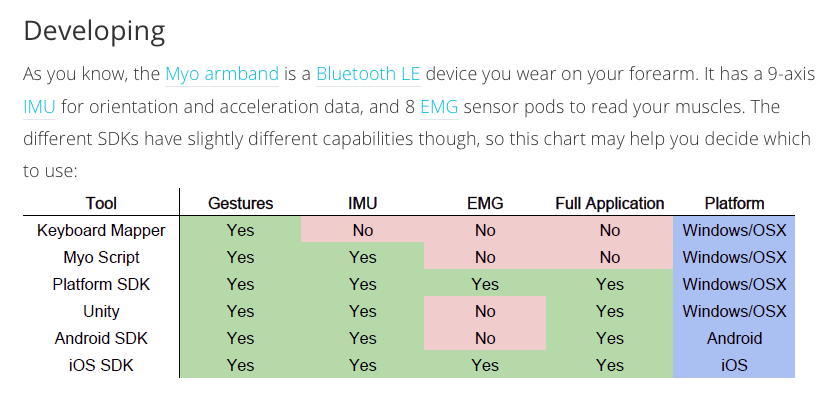Click iOS SDK's Full Application 'Yes' cell
831x401 pixels.
[x=610, y=365]
